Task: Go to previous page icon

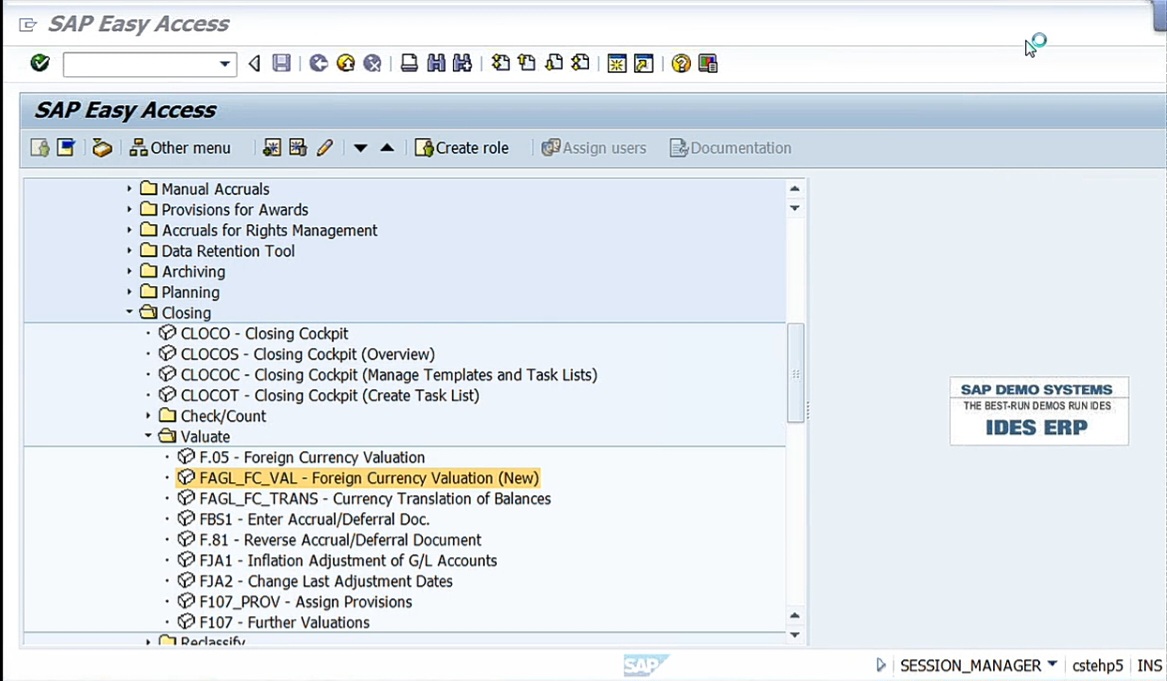Action: coord(527,63)
